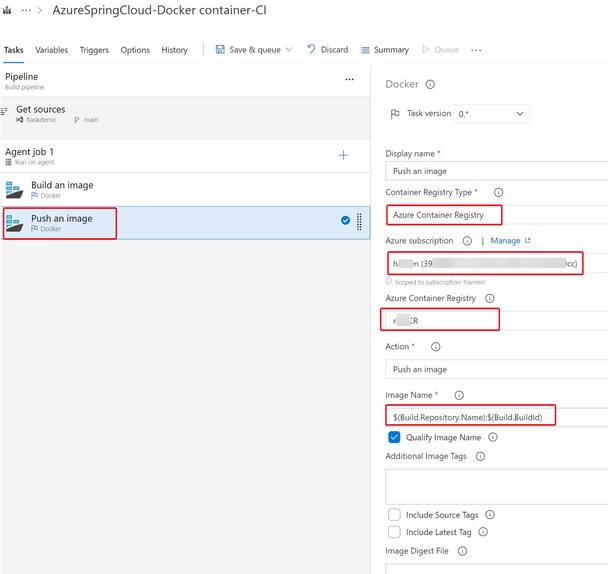Open the History tab
The height and width of the screenshot is (574, 608).
[174, 50]
